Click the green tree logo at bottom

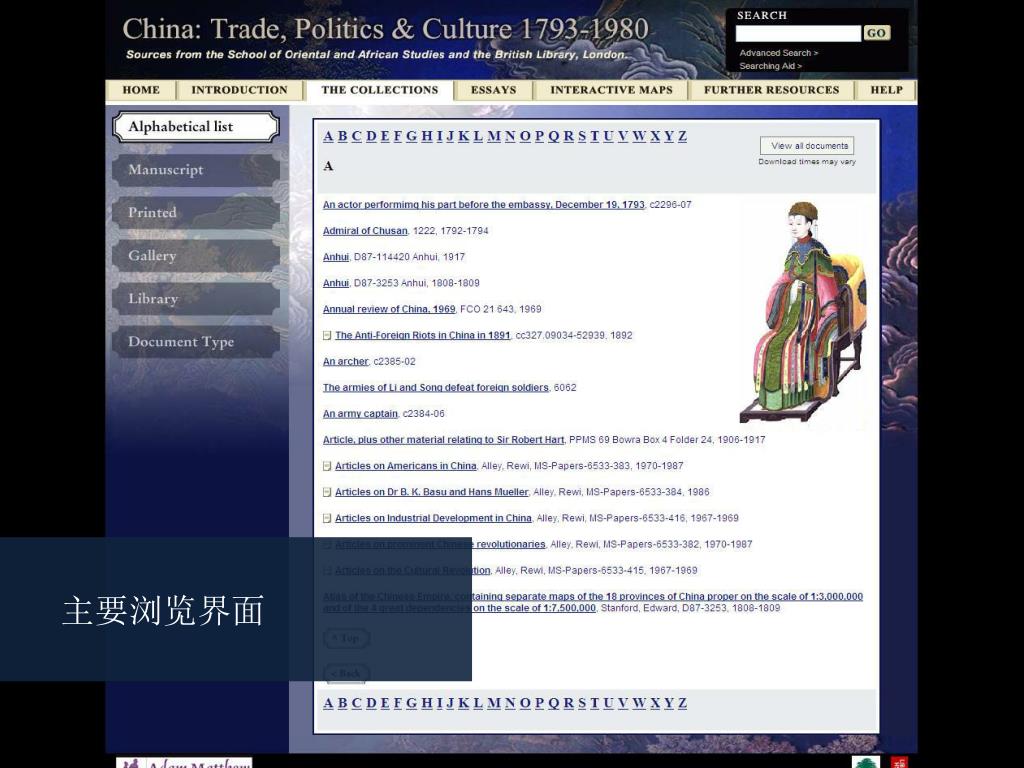click(x=866, y=762)
